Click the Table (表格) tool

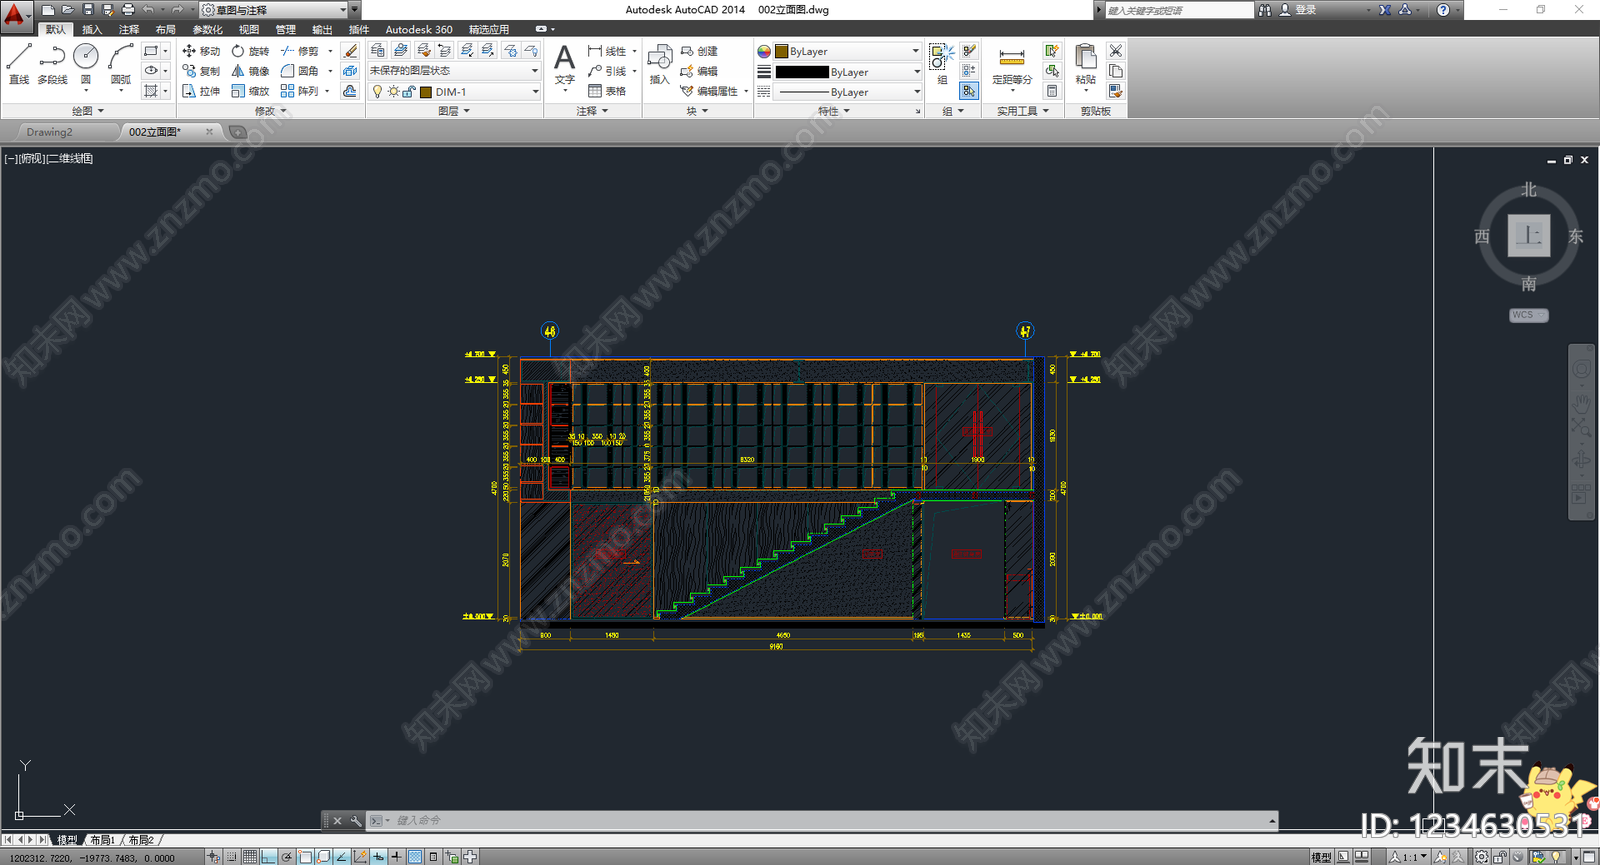[x=607, y=91]
